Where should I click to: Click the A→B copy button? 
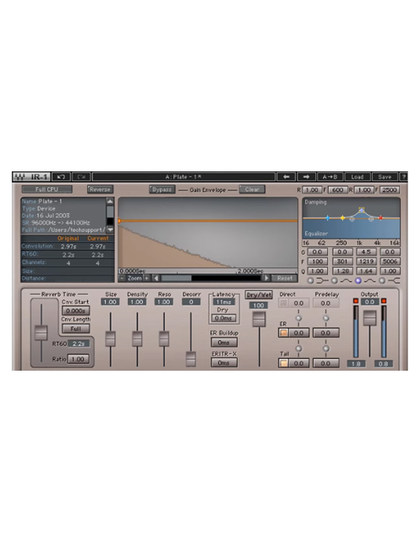[x=329, y=177]
